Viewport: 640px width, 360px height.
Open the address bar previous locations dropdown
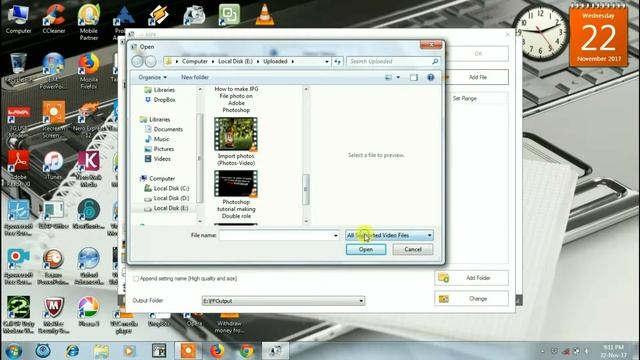[x=327, y=61]
